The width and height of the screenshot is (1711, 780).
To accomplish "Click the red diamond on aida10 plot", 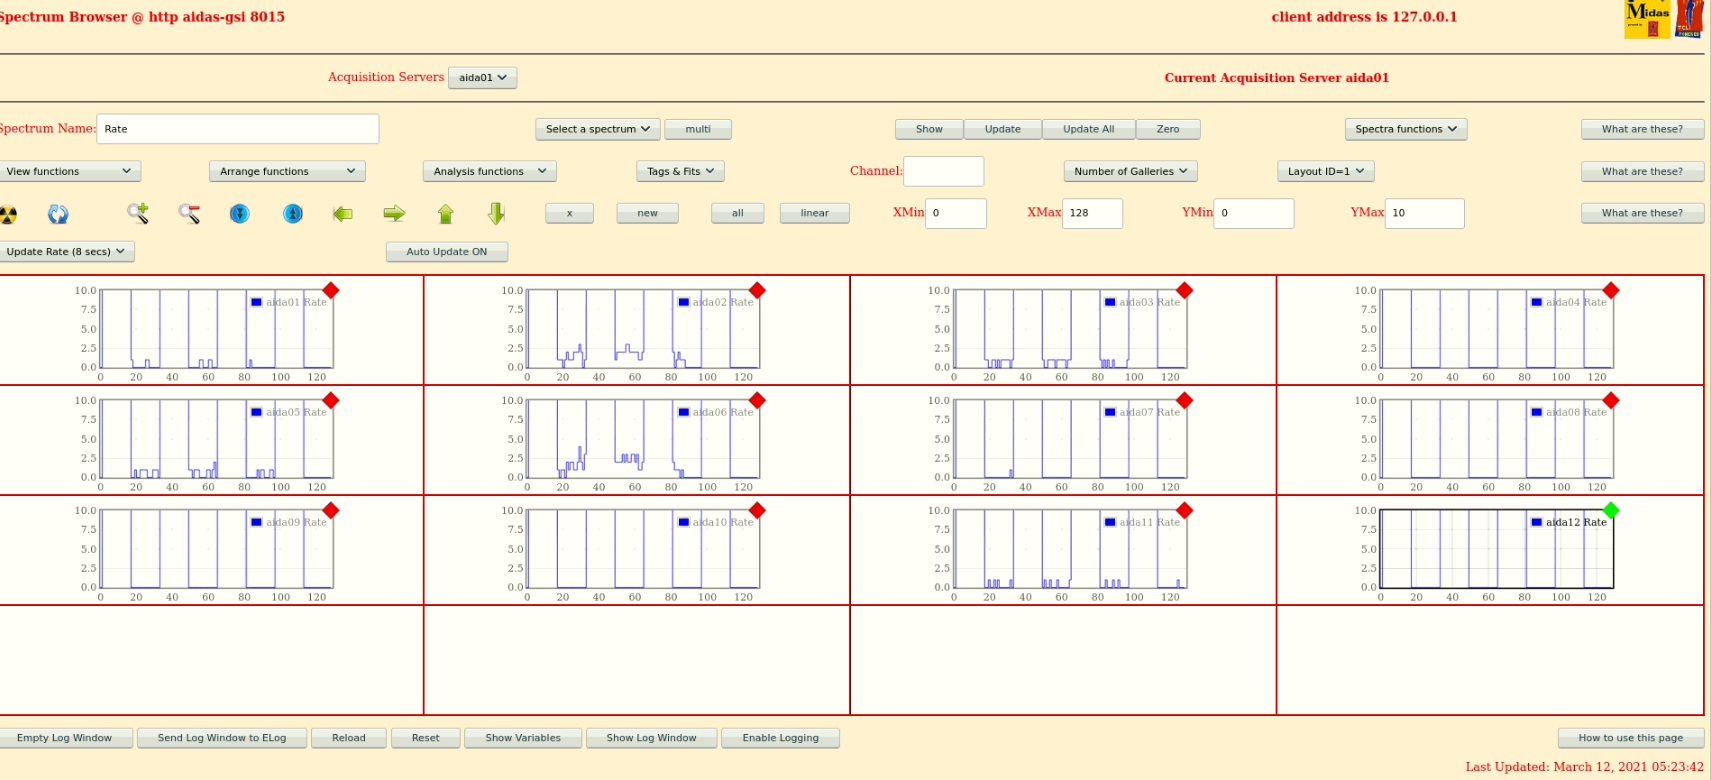I will click(757, 510).
